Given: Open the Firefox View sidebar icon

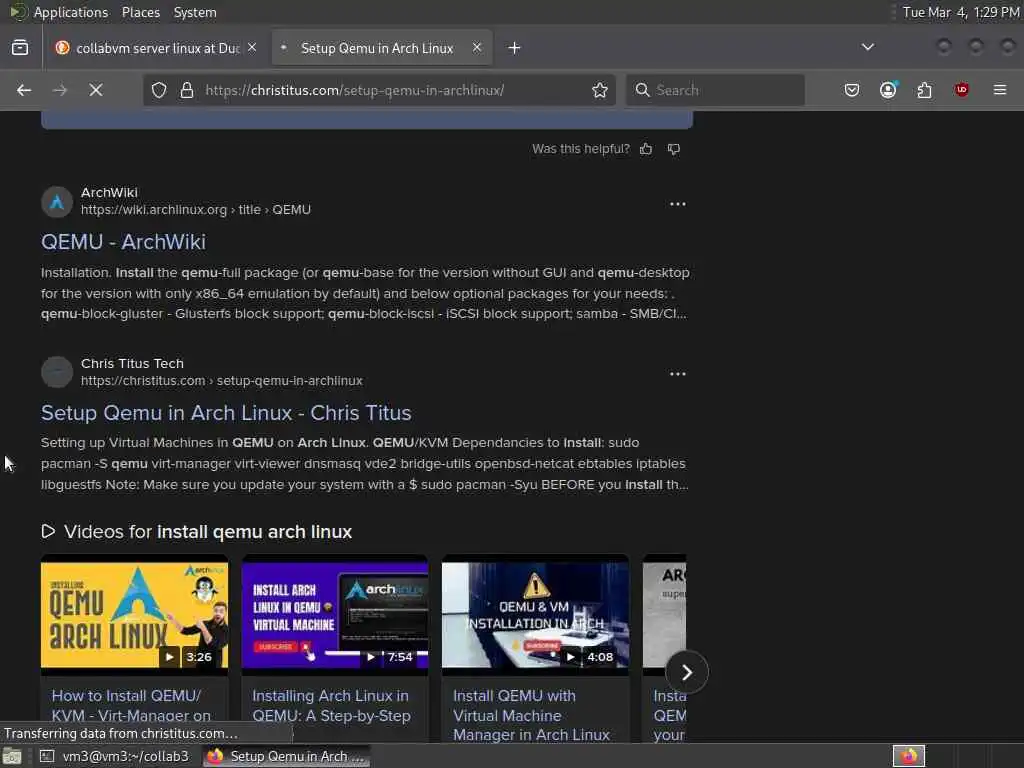Looking at the screenshot, I should (20, 48).
